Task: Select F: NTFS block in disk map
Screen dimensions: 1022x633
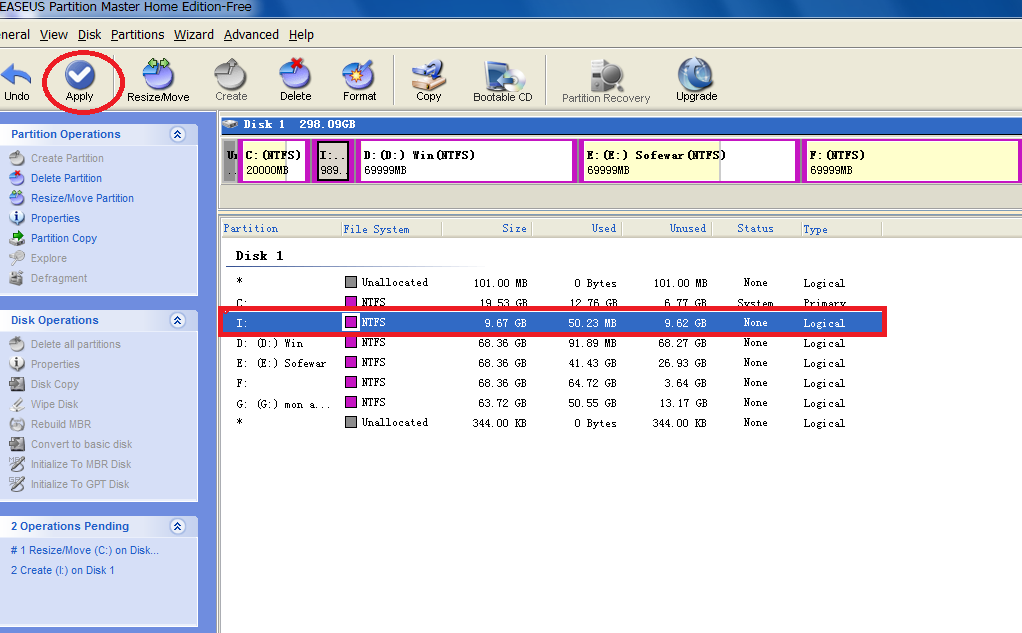Action: coord(911,162)
